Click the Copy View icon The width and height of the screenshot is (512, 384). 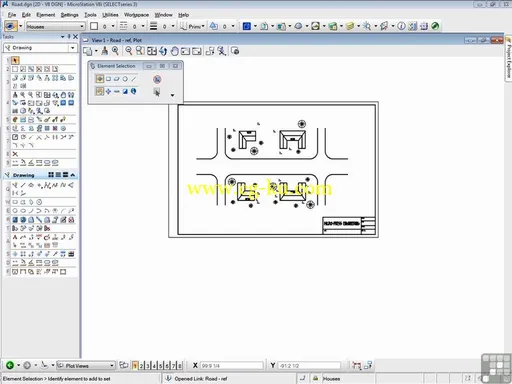pos(210,51)
